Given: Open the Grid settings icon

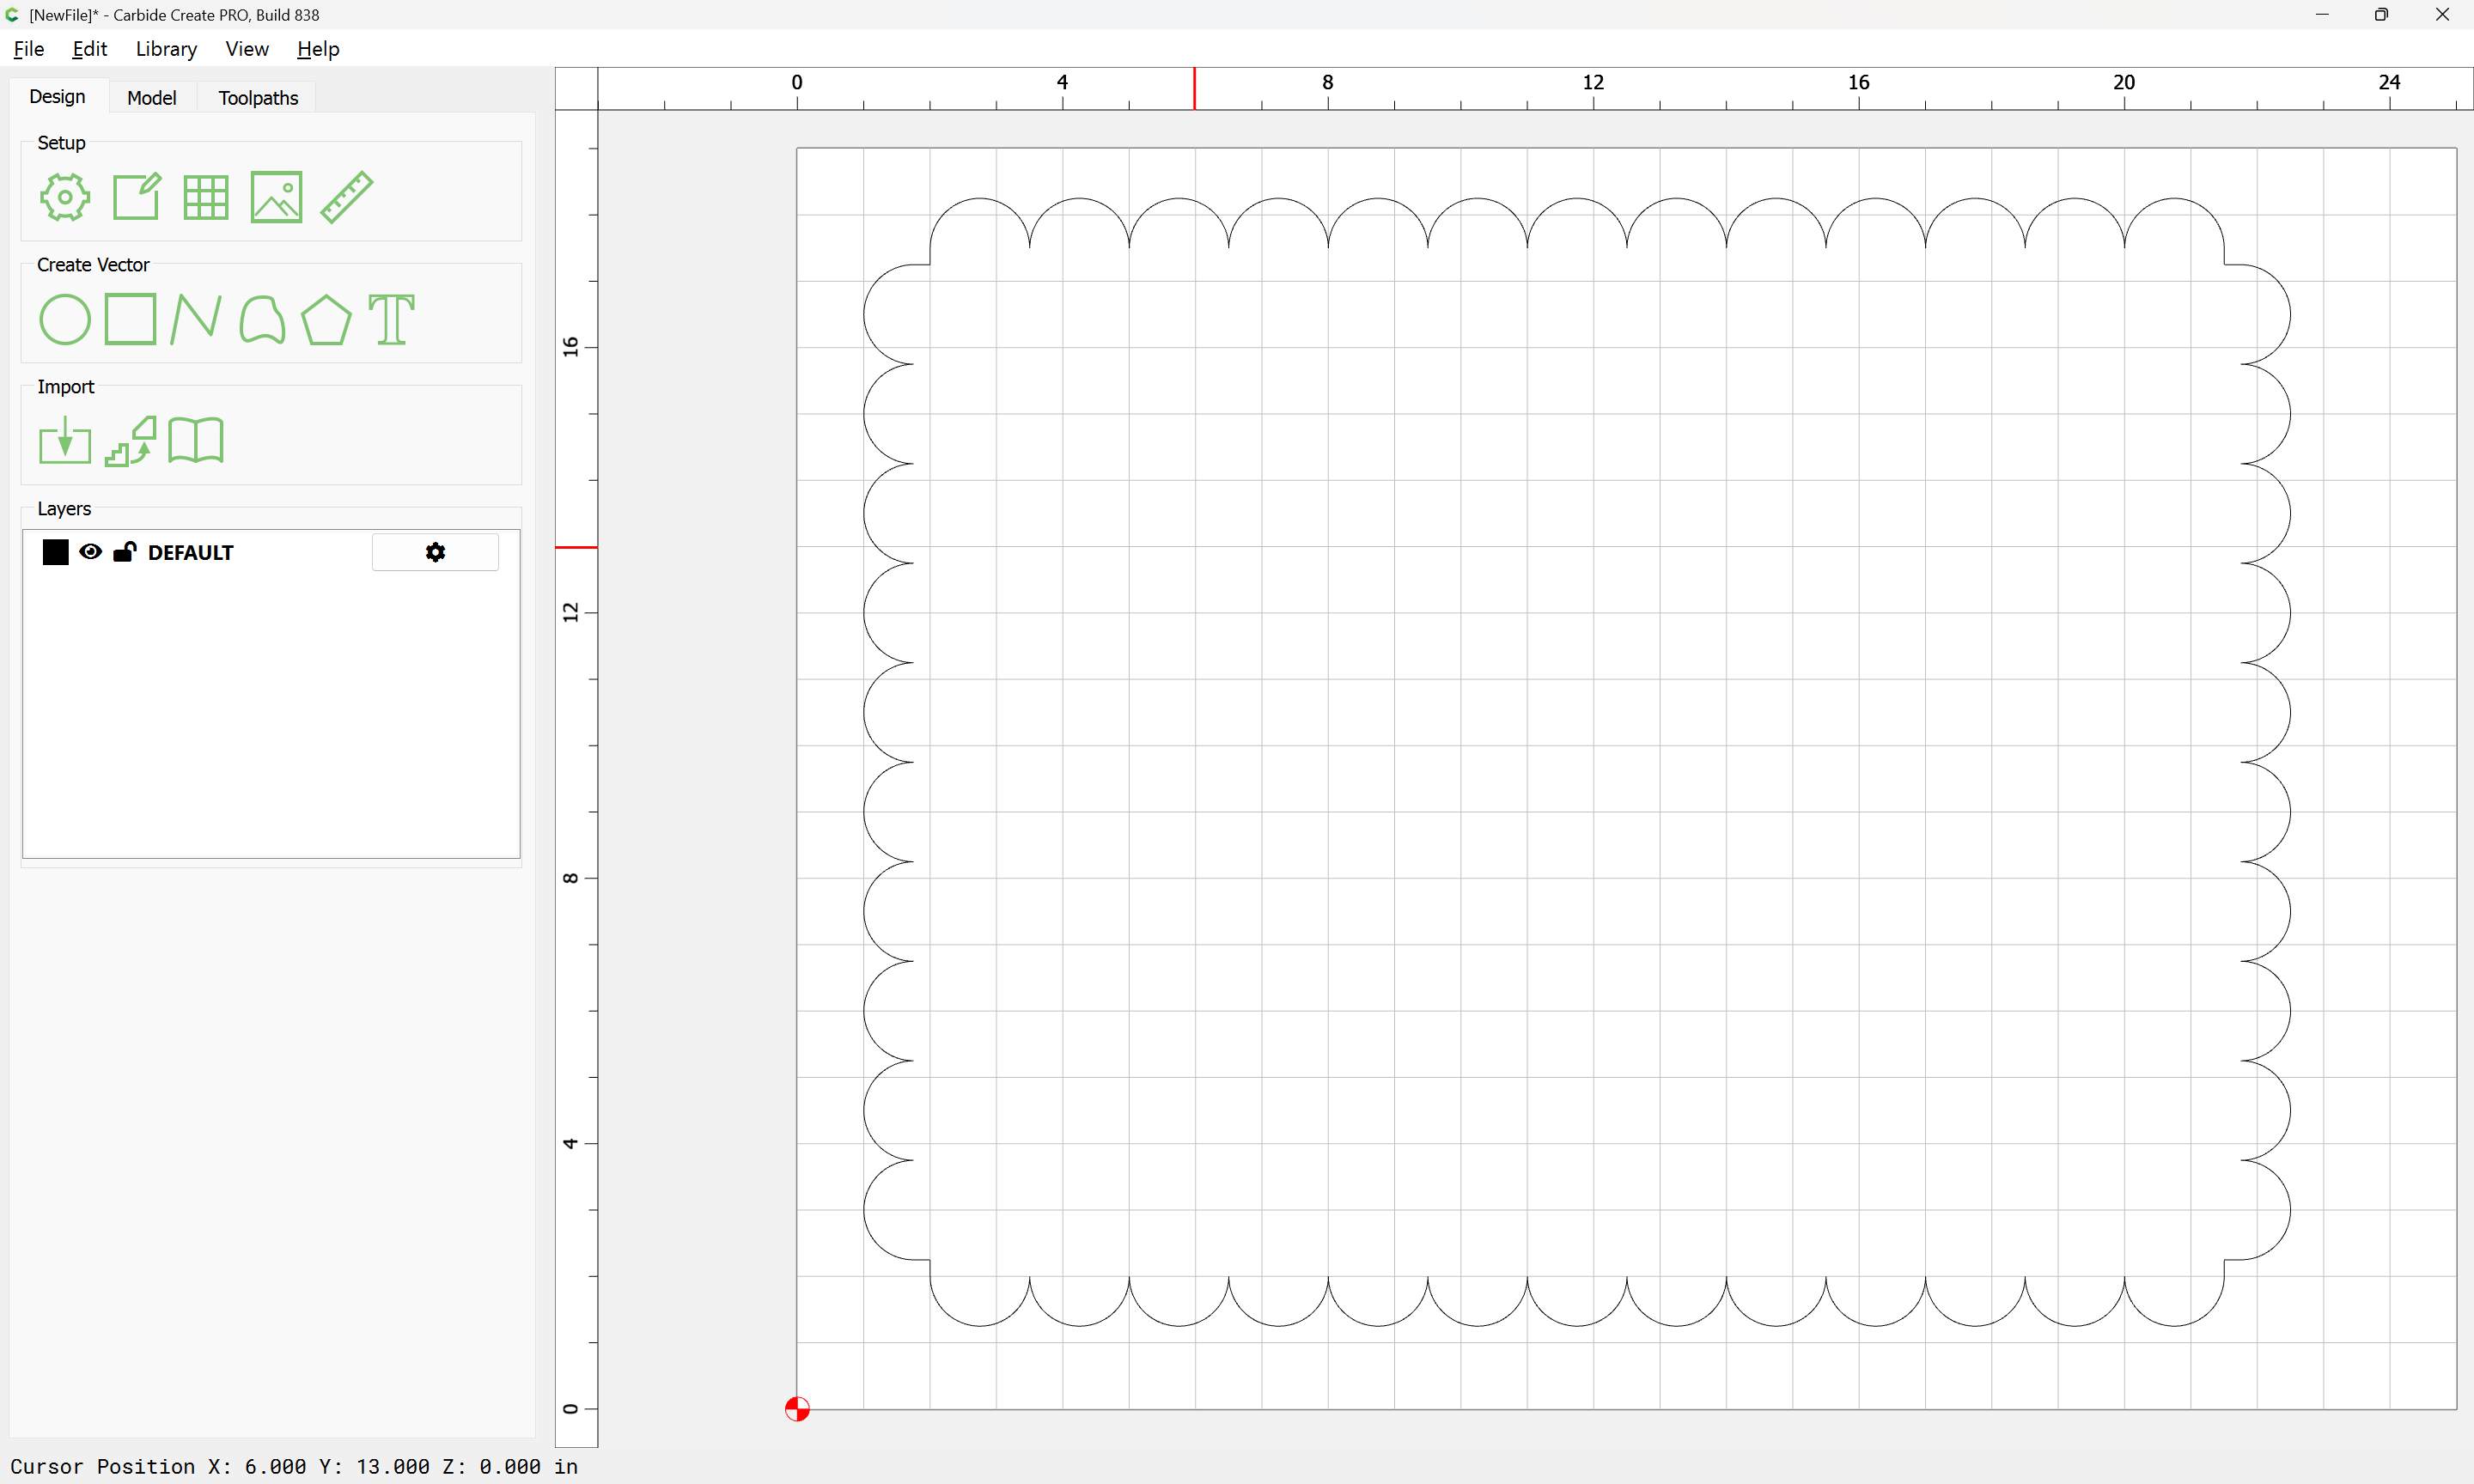Looking at the screenshot, I should (x=206, y=197).
